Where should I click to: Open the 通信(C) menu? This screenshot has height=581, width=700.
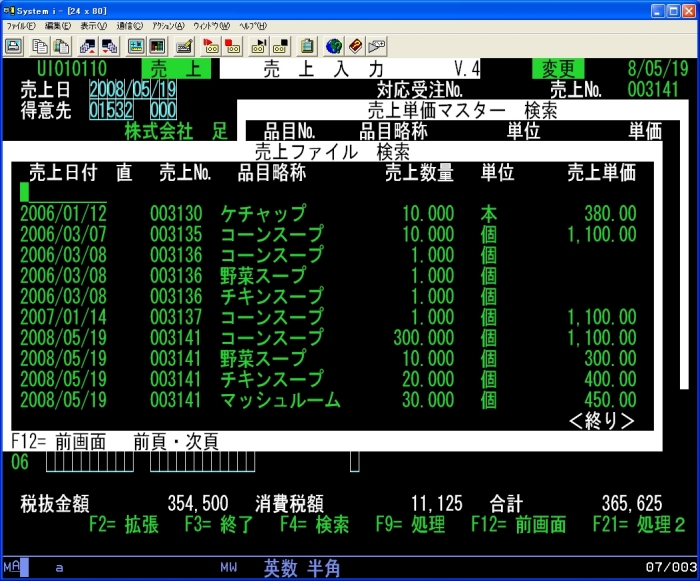(129, 25)
